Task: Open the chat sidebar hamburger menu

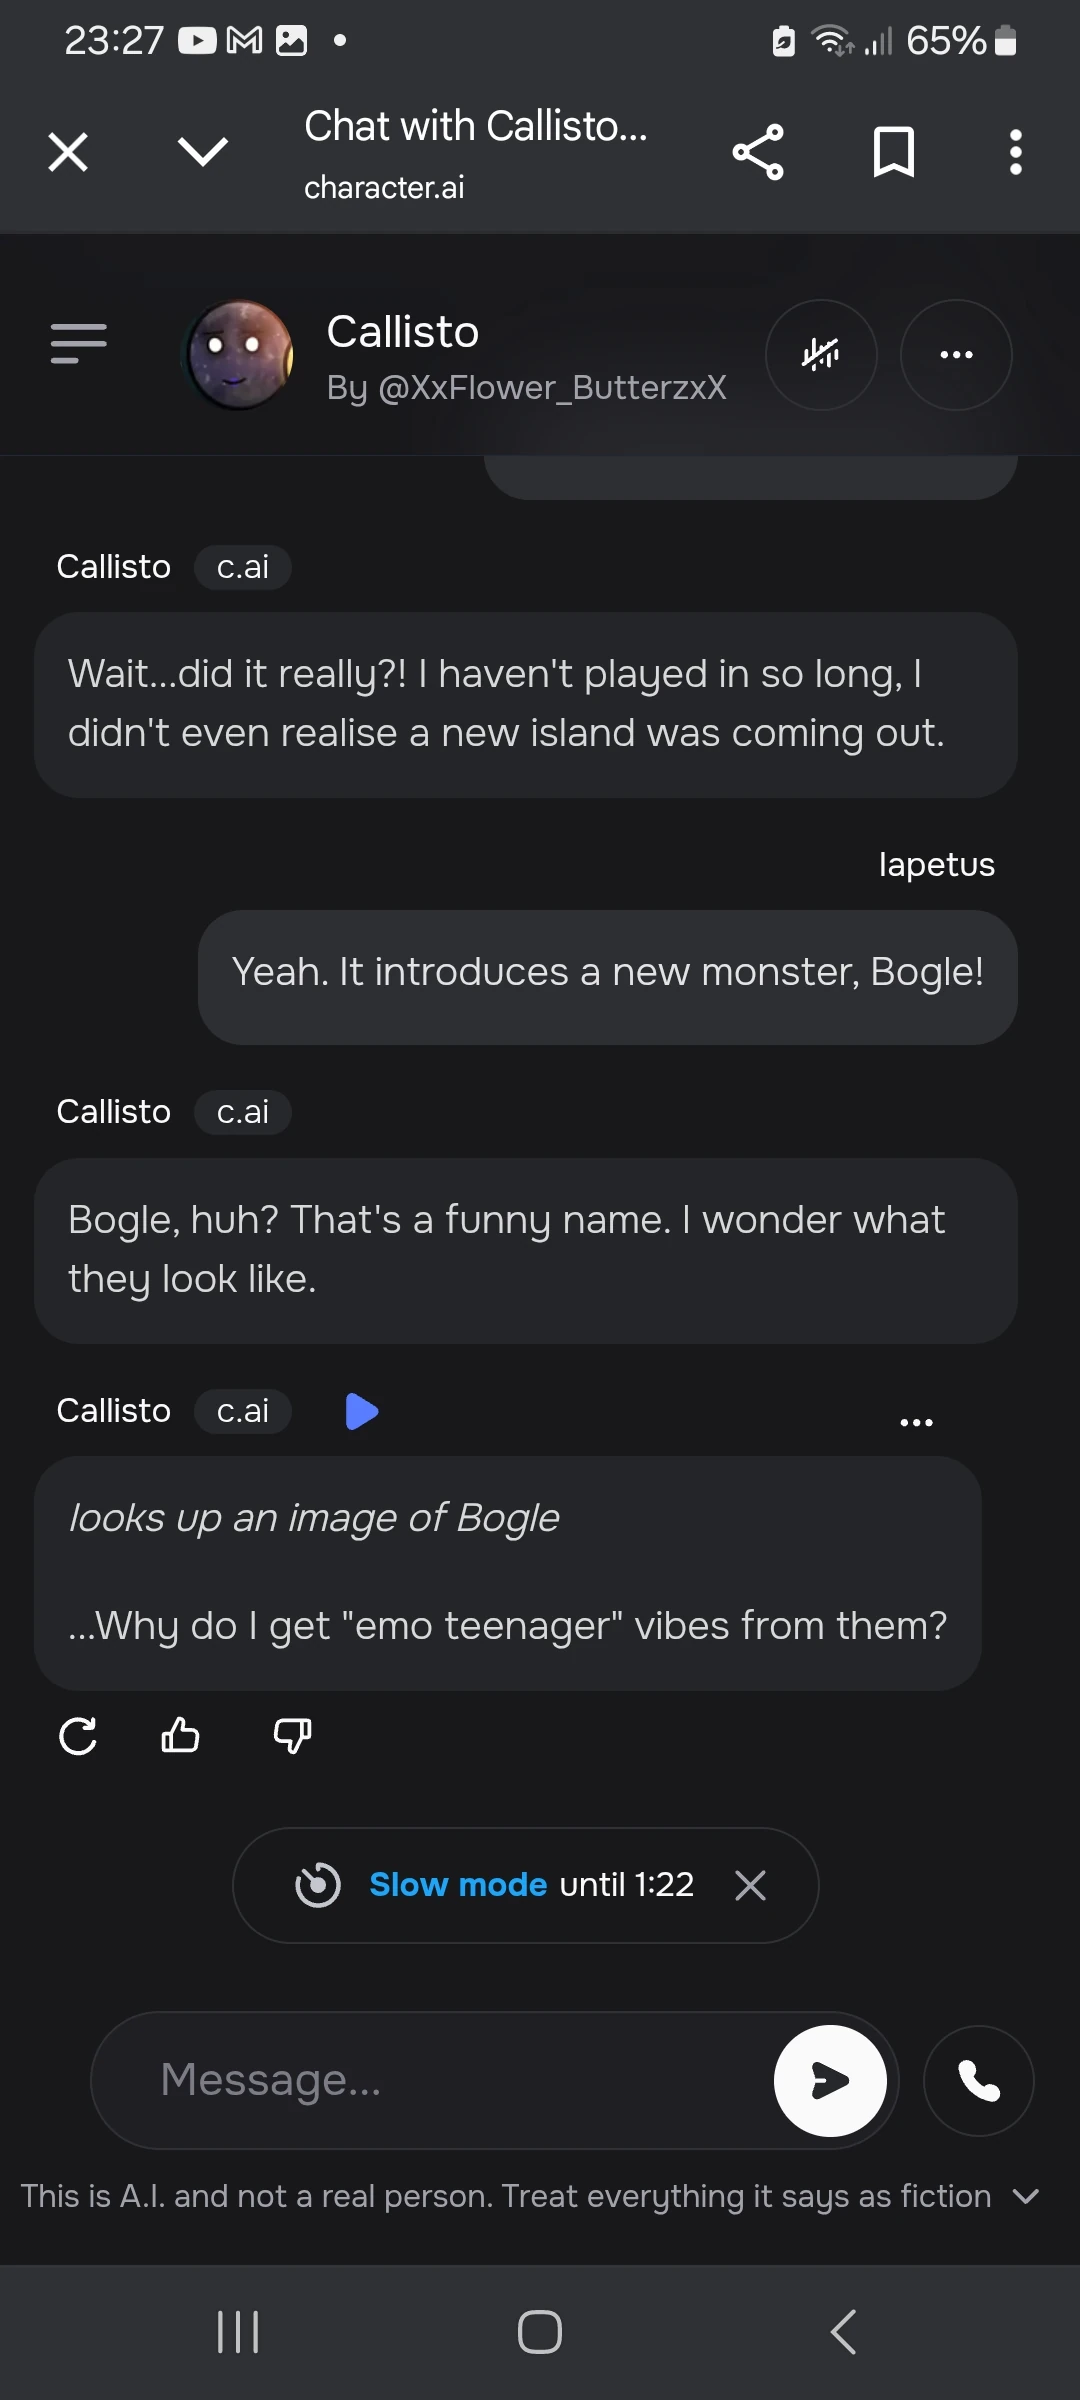Action: click(x=79, y=344)
